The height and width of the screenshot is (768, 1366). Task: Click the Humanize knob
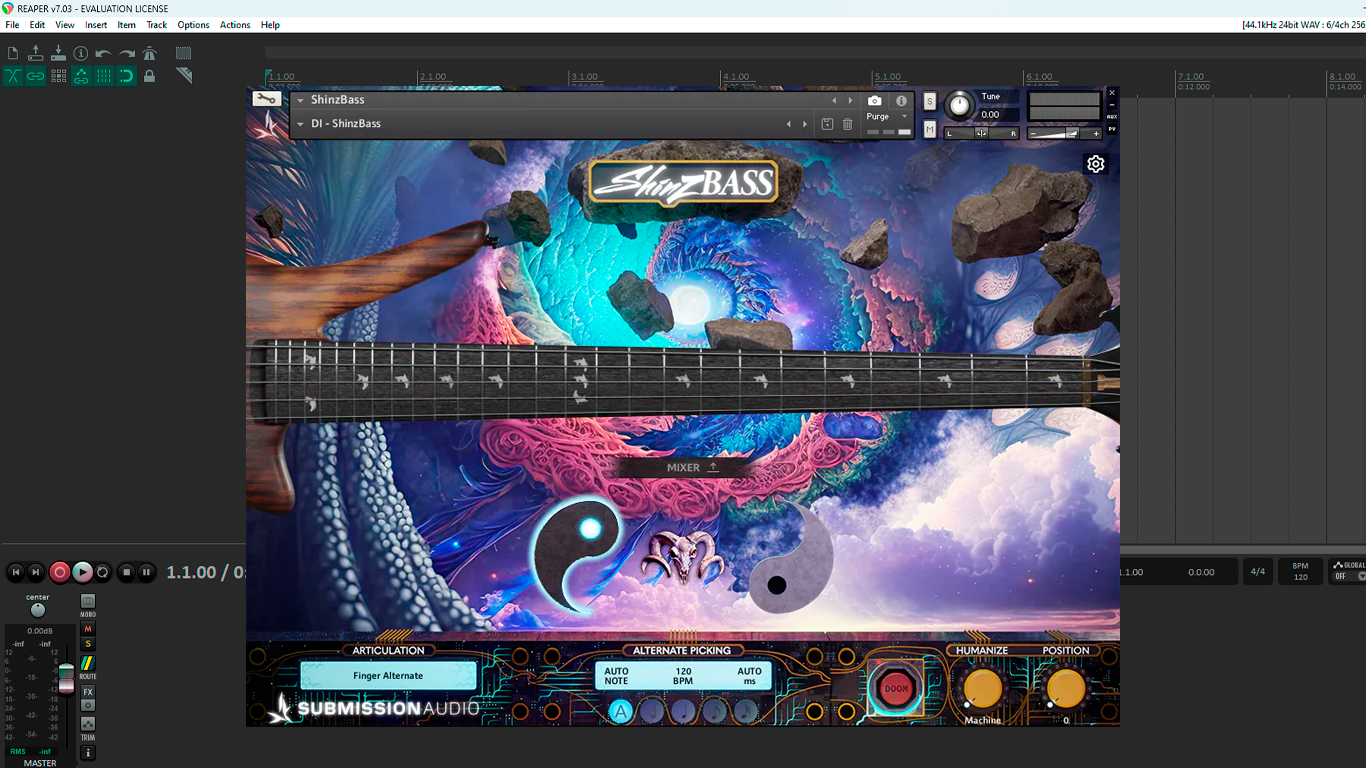pos(983,688)
